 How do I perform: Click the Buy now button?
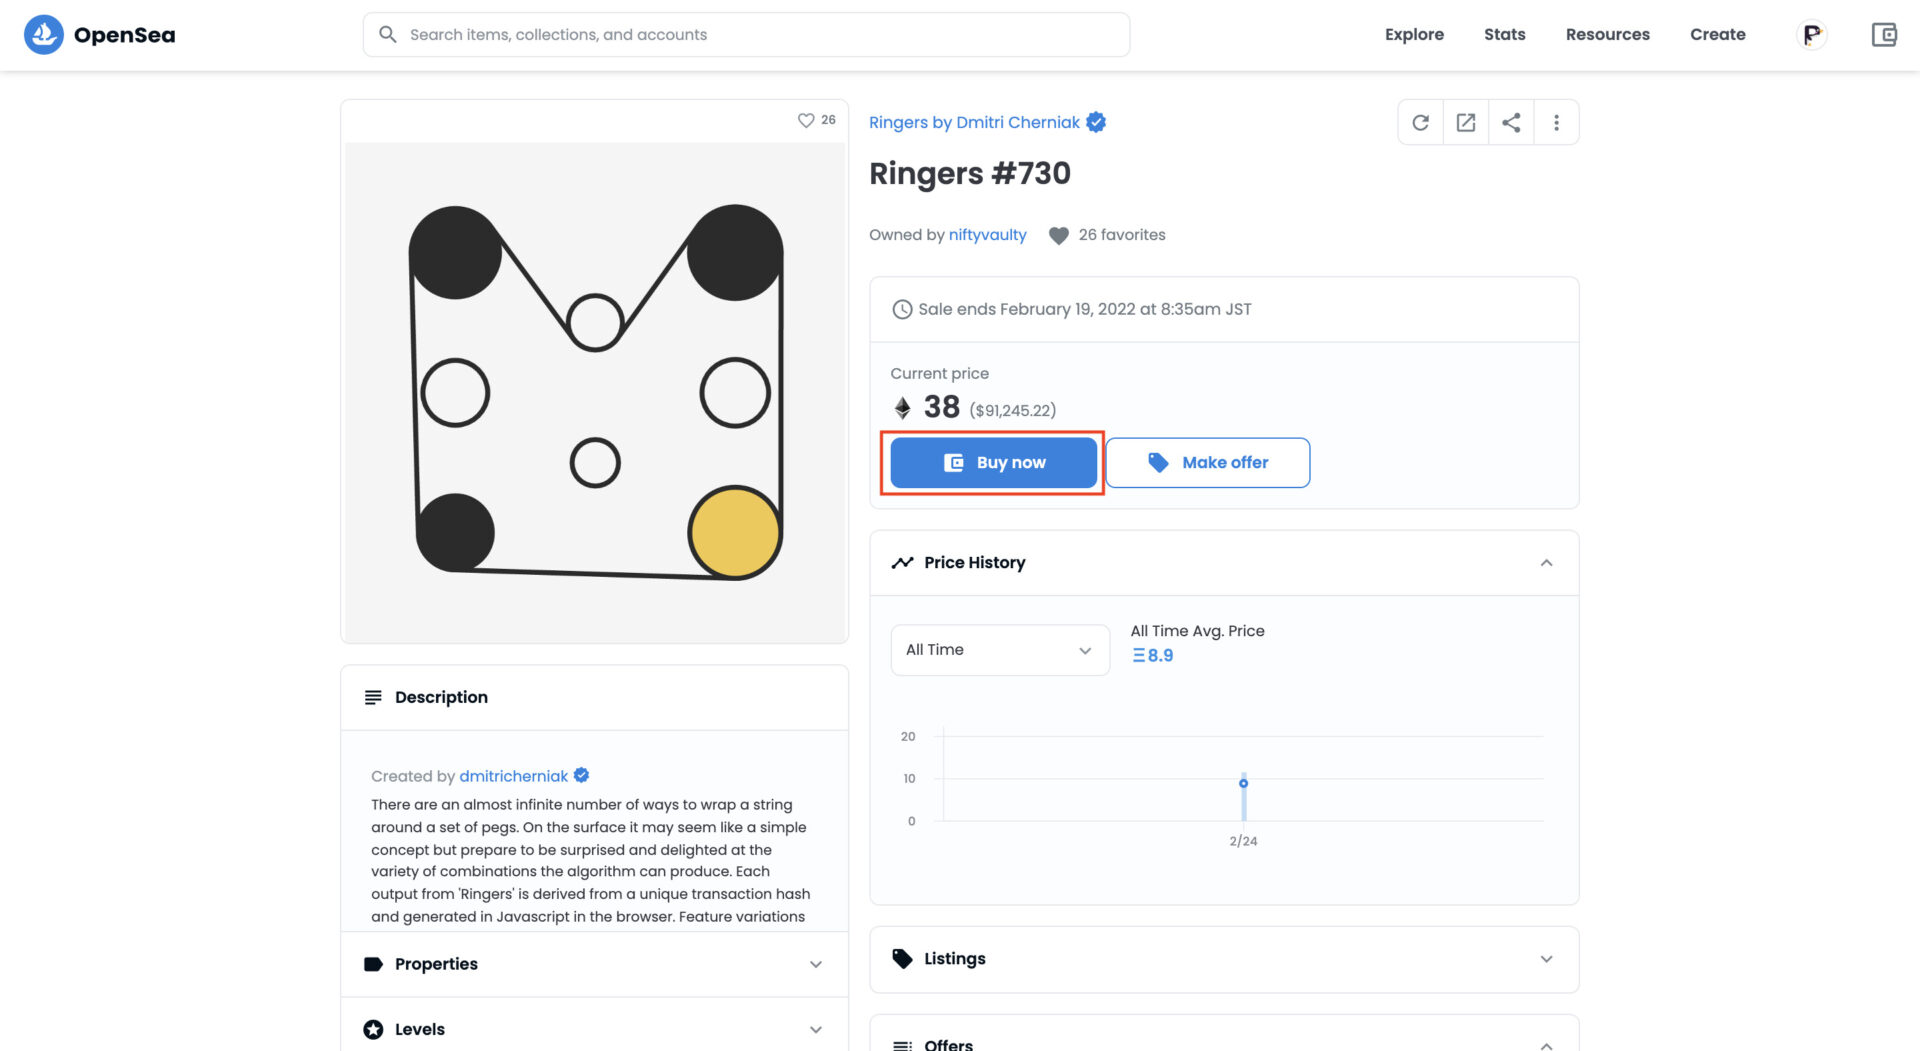(x=993, y=463)
